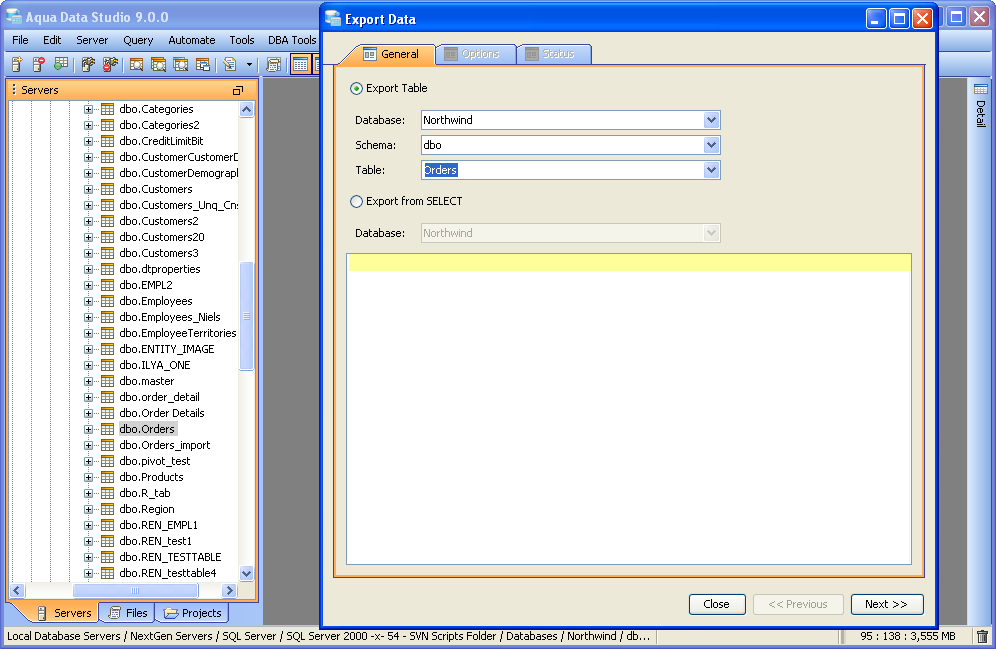Click the toolbar icon with table and small window

click(x=203, y=64)
